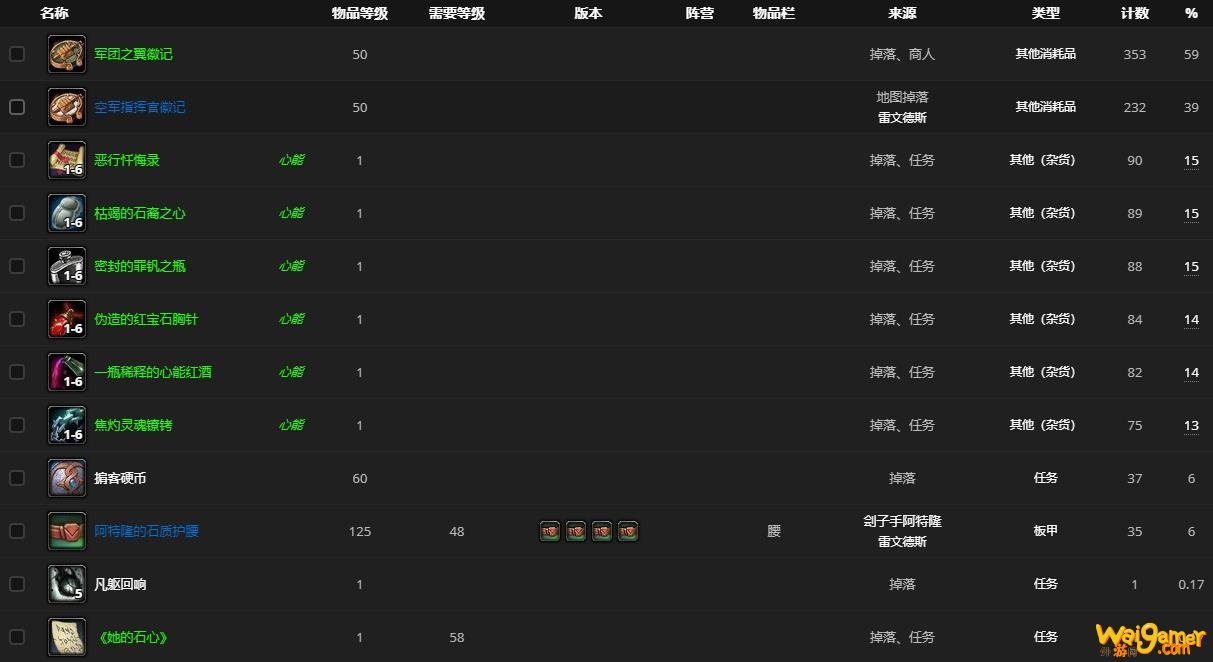Click 刽子手阿特隆 source link
1213x662 pixels.
pos(902,521)
